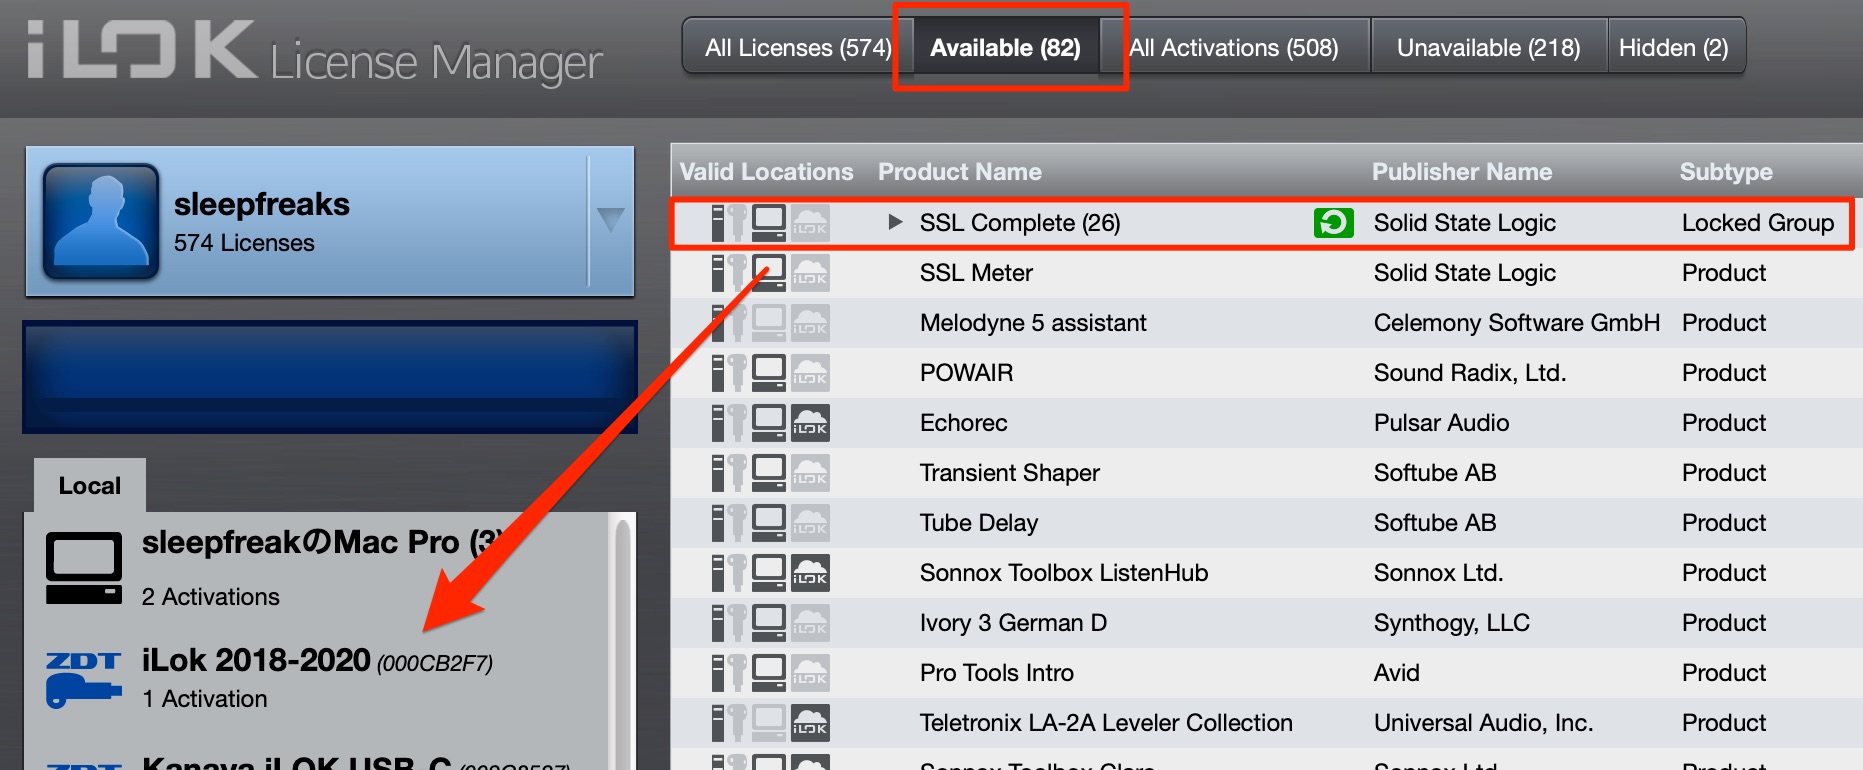Click the computer icon in Ivory 3 German D row
This screenshot has height=770, width=1863.
coord(768,623)
